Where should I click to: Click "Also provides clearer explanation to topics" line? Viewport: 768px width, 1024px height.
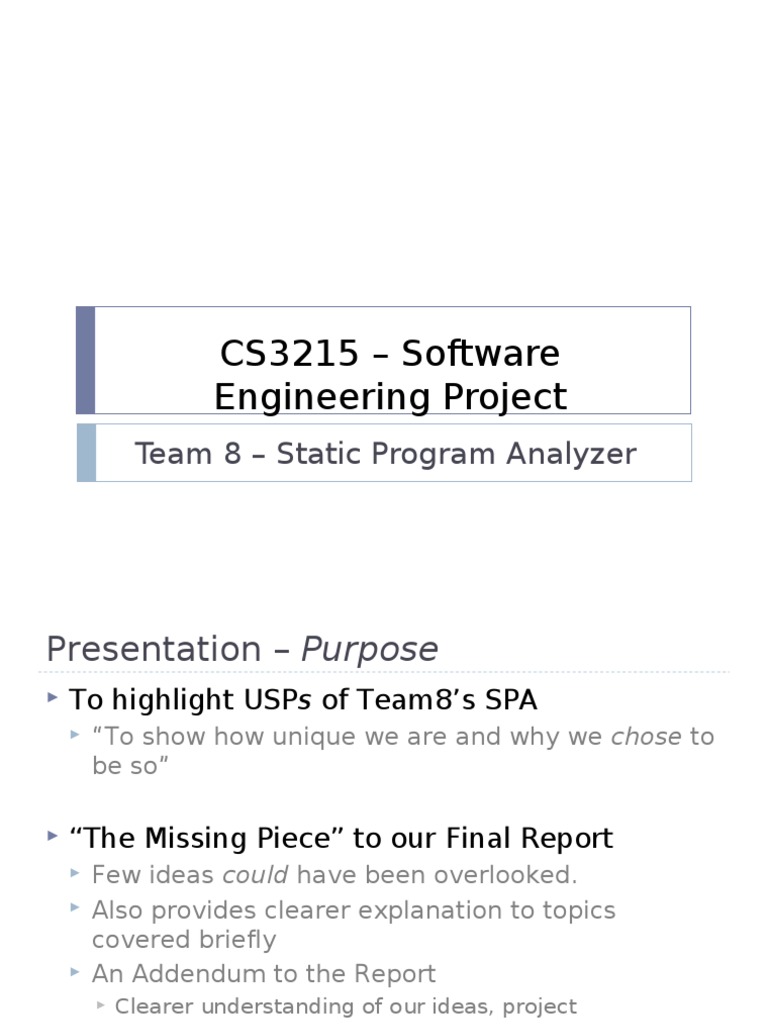pyautogui.click(x=353, y=911)
